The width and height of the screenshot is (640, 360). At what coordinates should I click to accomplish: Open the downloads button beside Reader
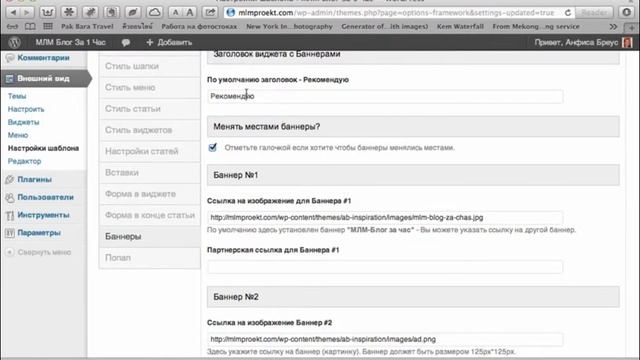pyautogui.click(x=627, y=12)
